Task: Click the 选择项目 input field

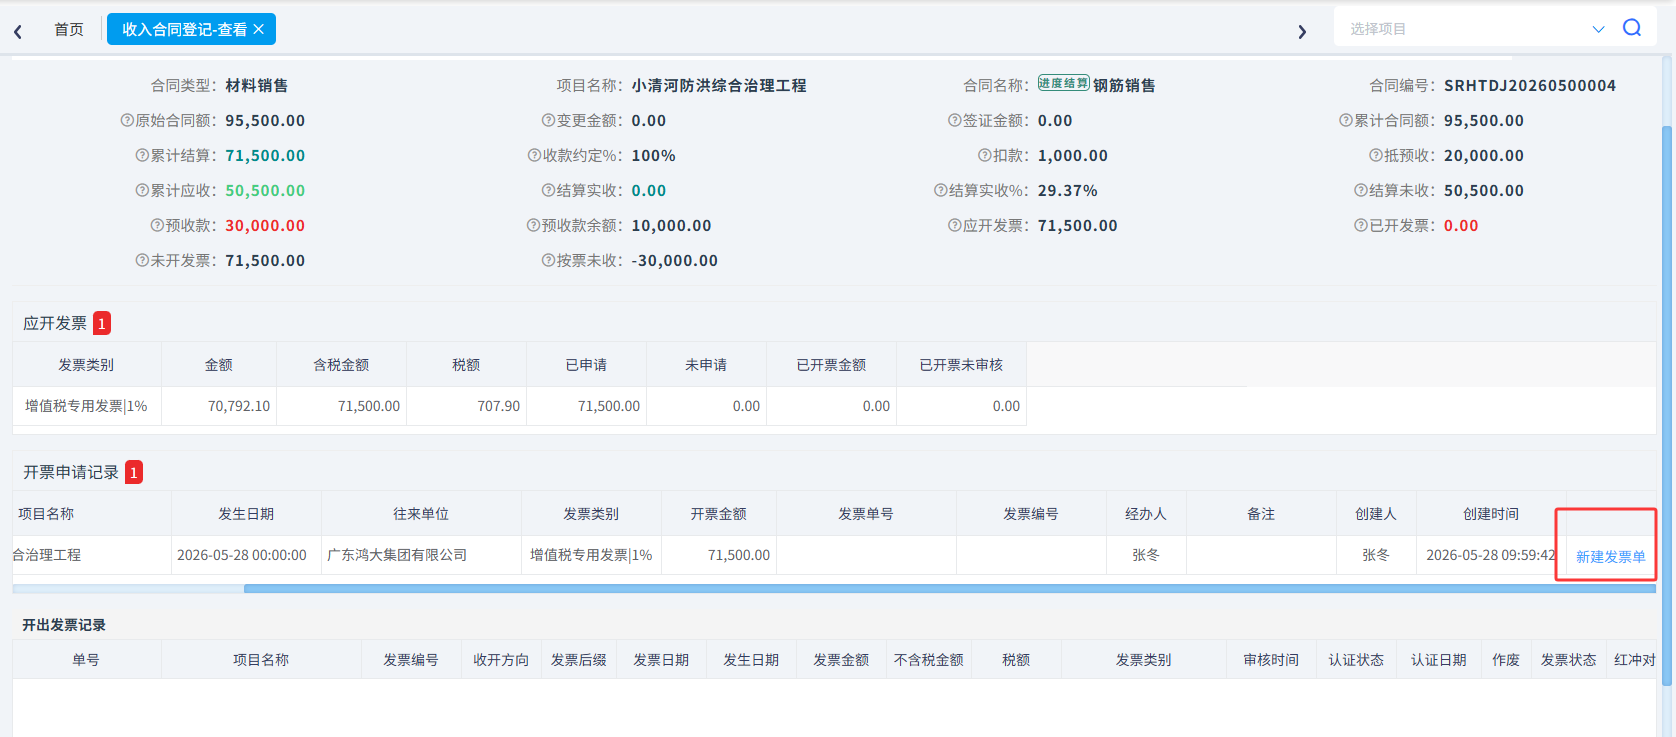Action: click(x=1465, y=29)
